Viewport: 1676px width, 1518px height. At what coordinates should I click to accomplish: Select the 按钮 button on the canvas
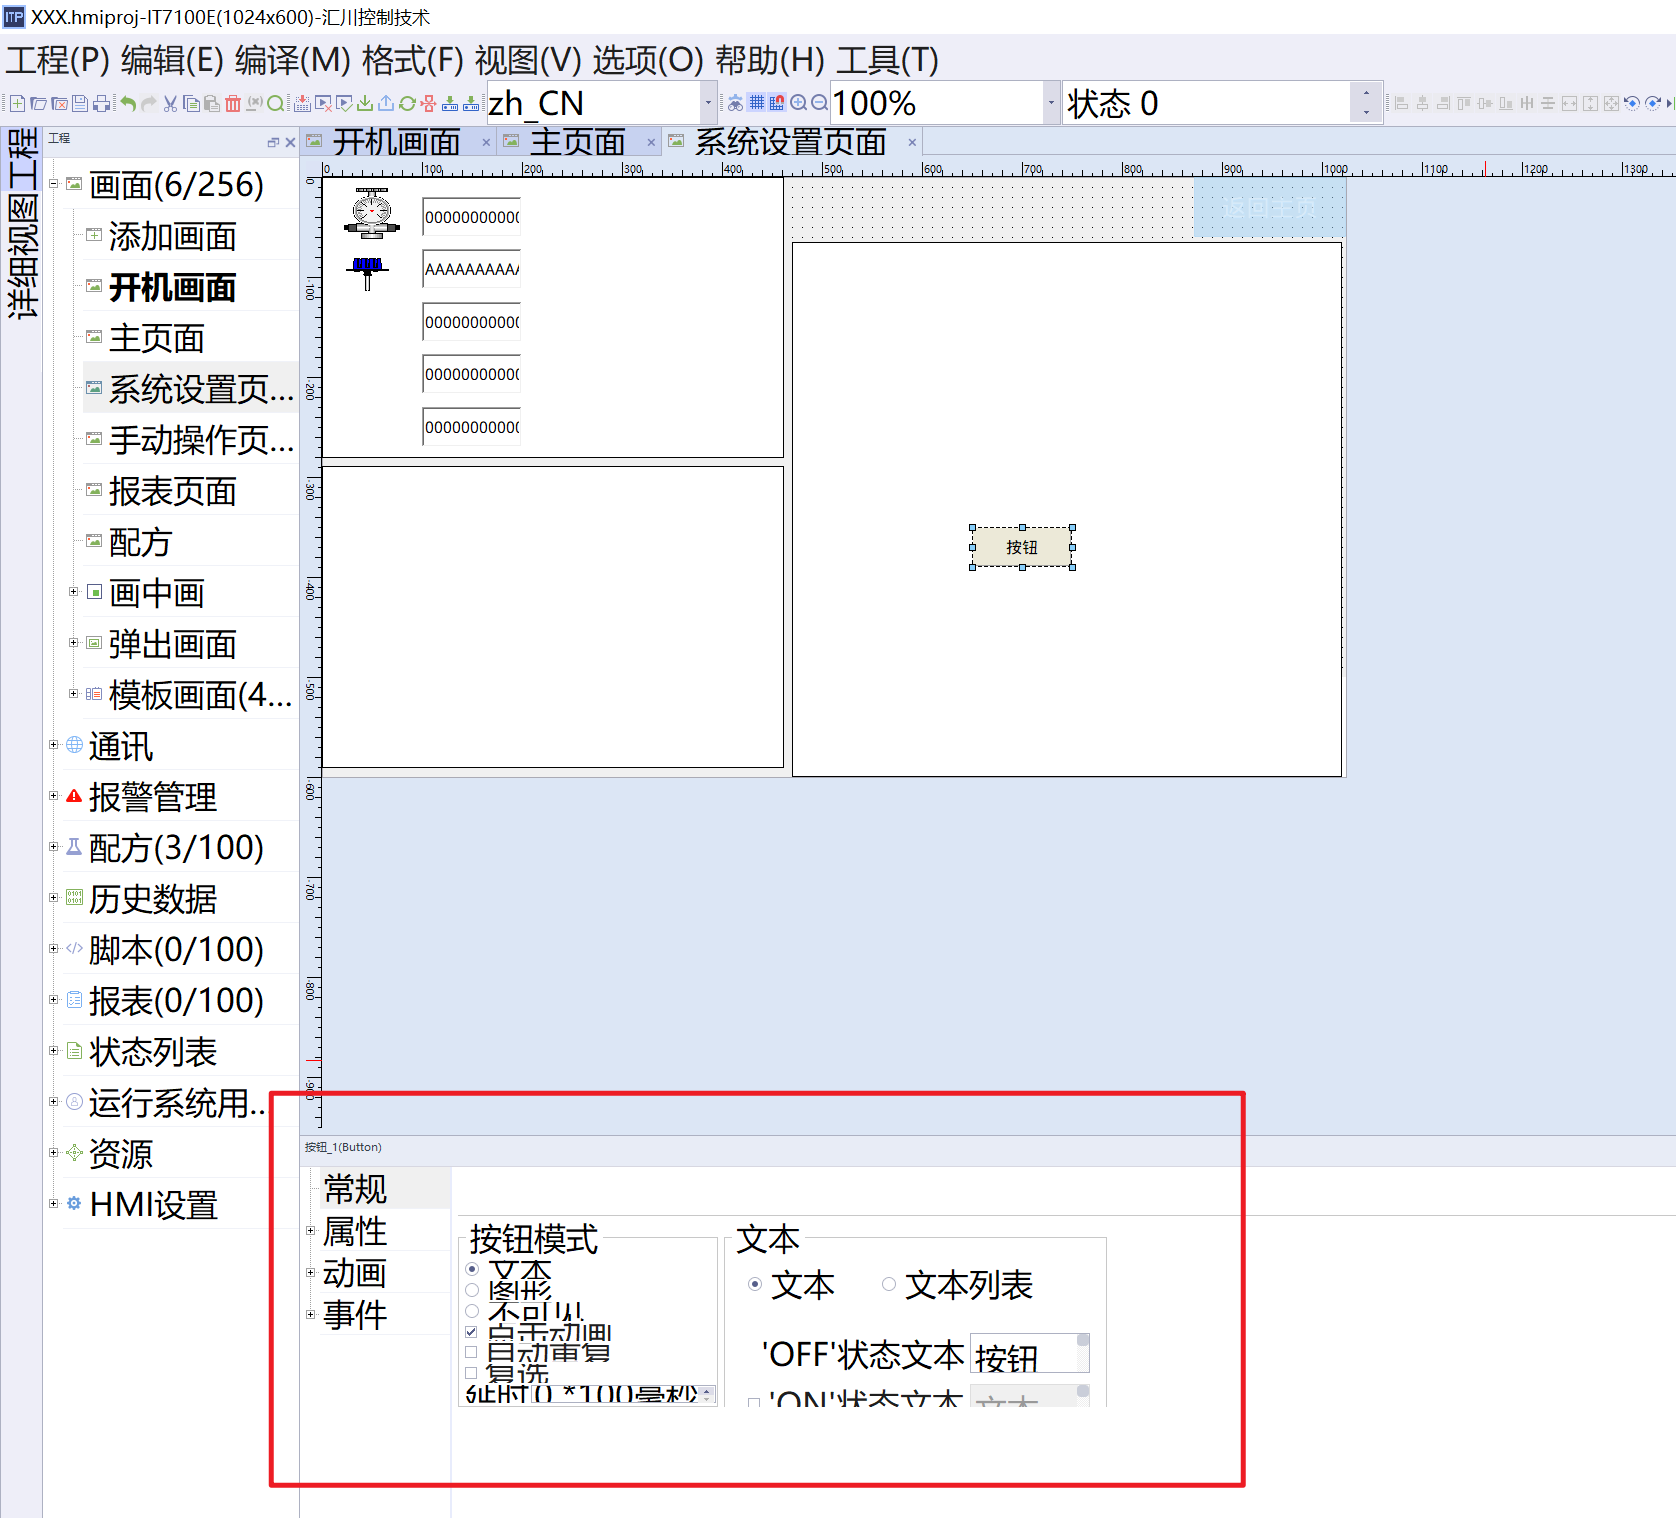click(x=1022, y=547)
